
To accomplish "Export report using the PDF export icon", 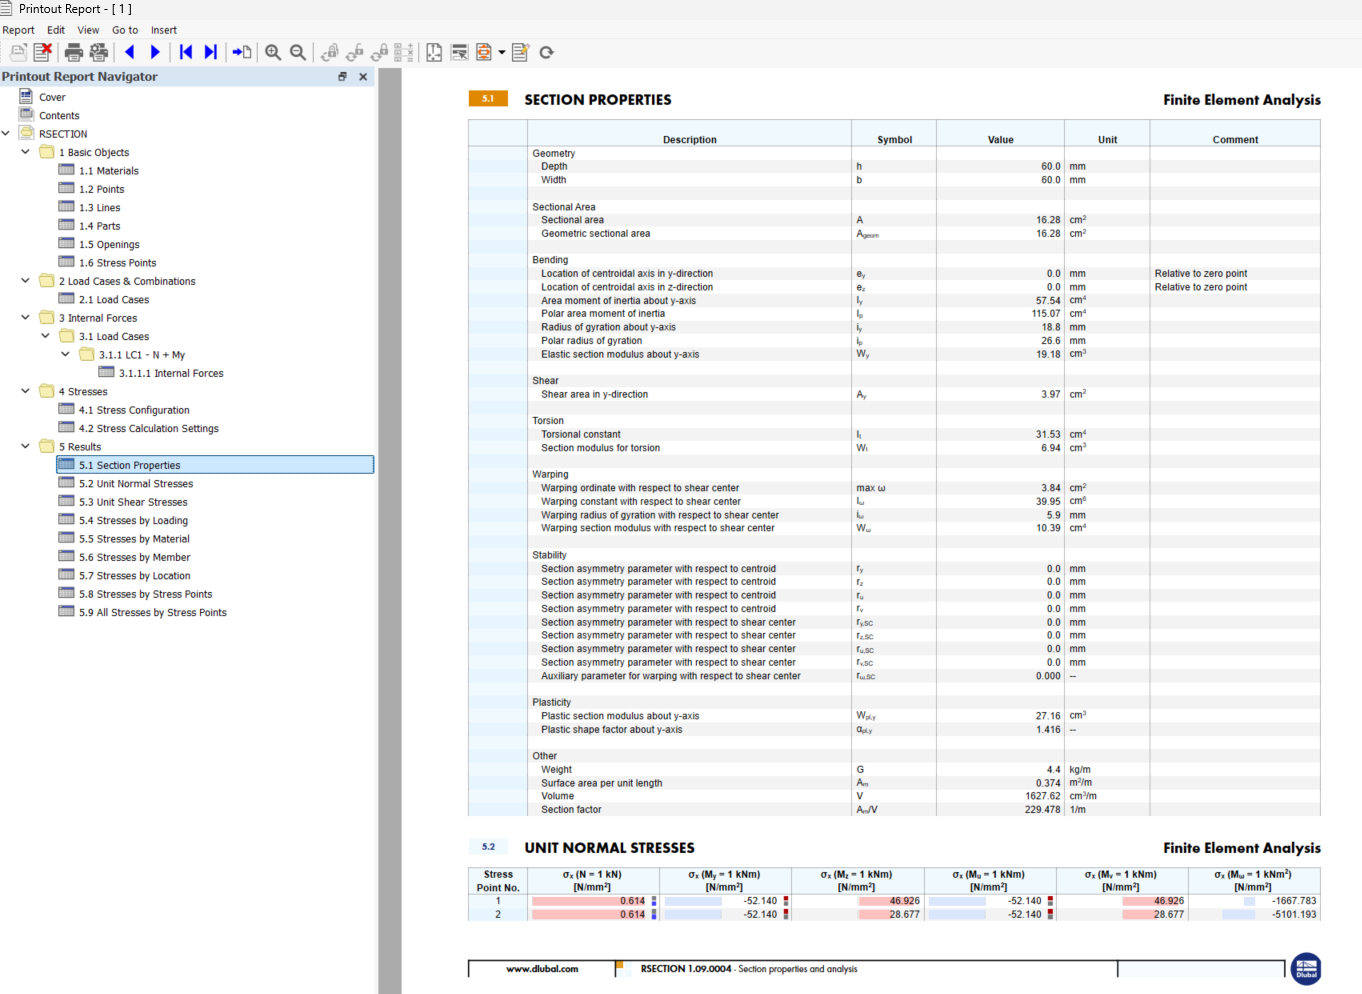I will [481, 52].
